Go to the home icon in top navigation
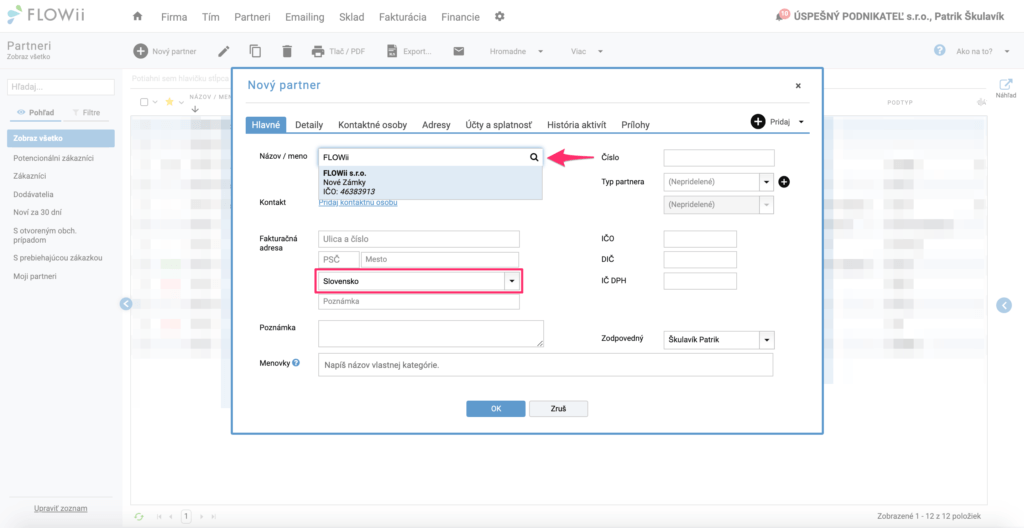Screen dimensions: 1024x528 coord(137,17)
